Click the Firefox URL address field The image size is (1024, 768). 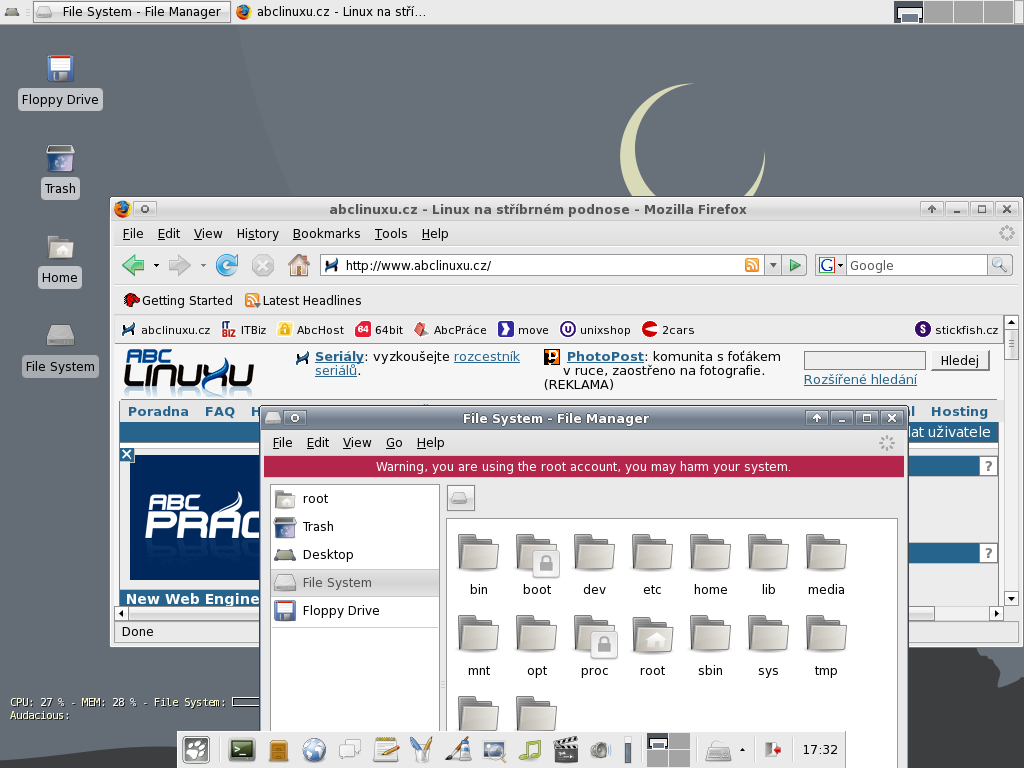[542, 265]
